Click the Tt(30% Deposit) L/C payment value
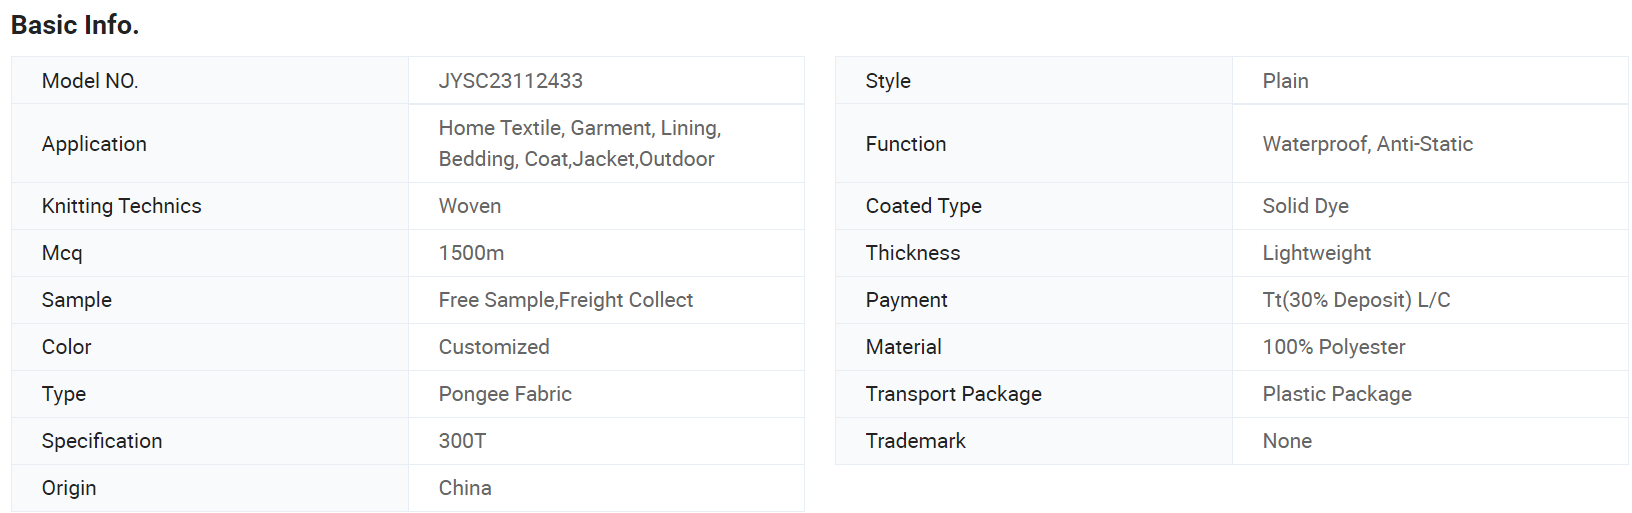1632x513 pixels. pyautogui.click(x=1356, y=300)
